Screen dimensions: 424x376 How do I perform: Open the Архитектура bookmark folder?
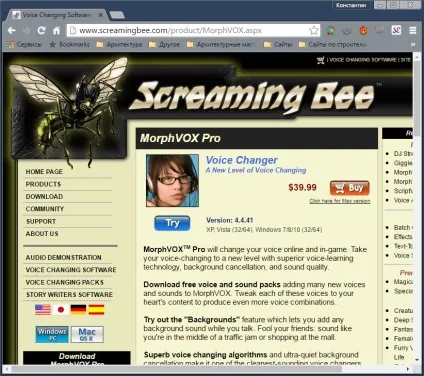[119, 44]
